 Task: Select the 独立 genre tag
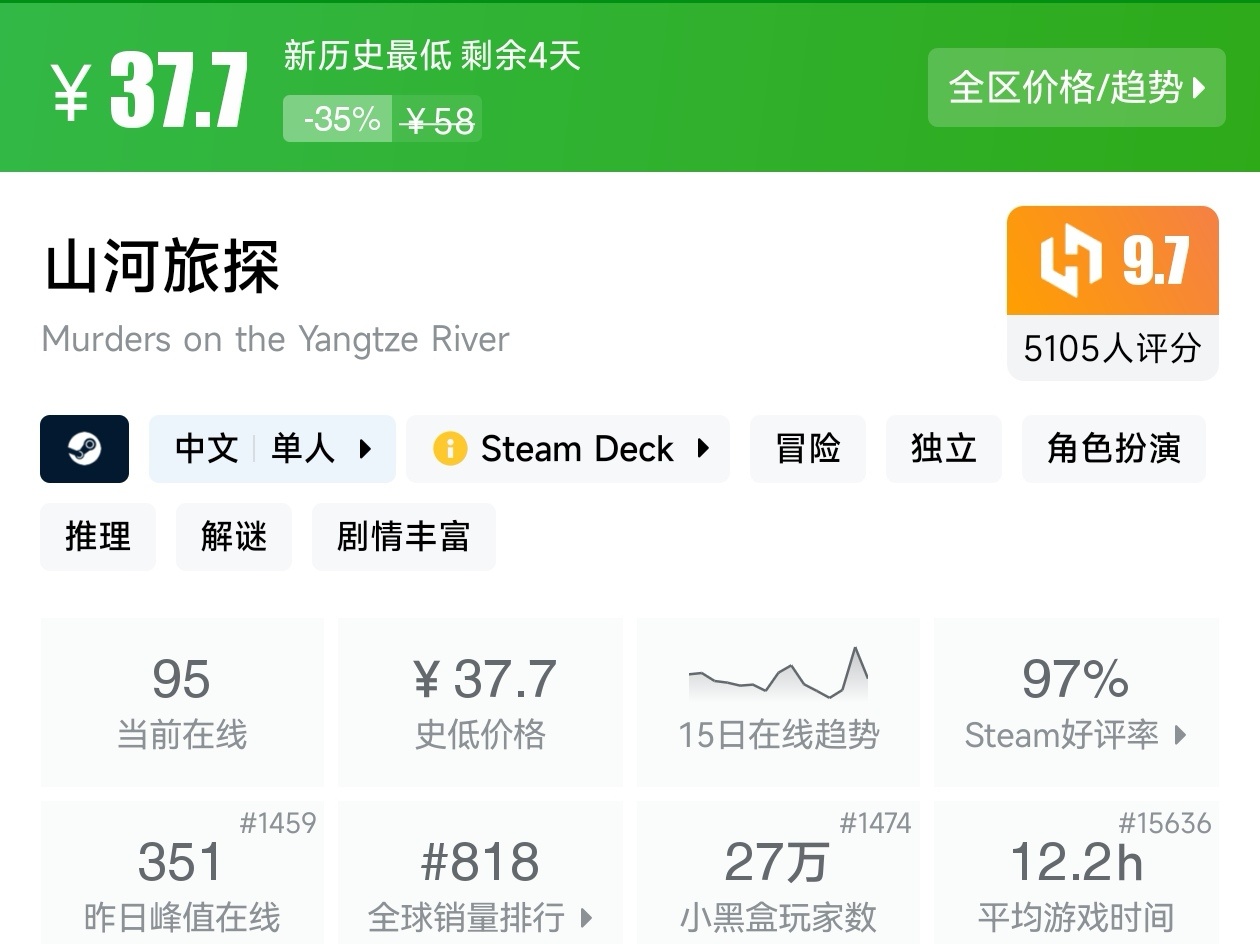(x=944, y=449)
